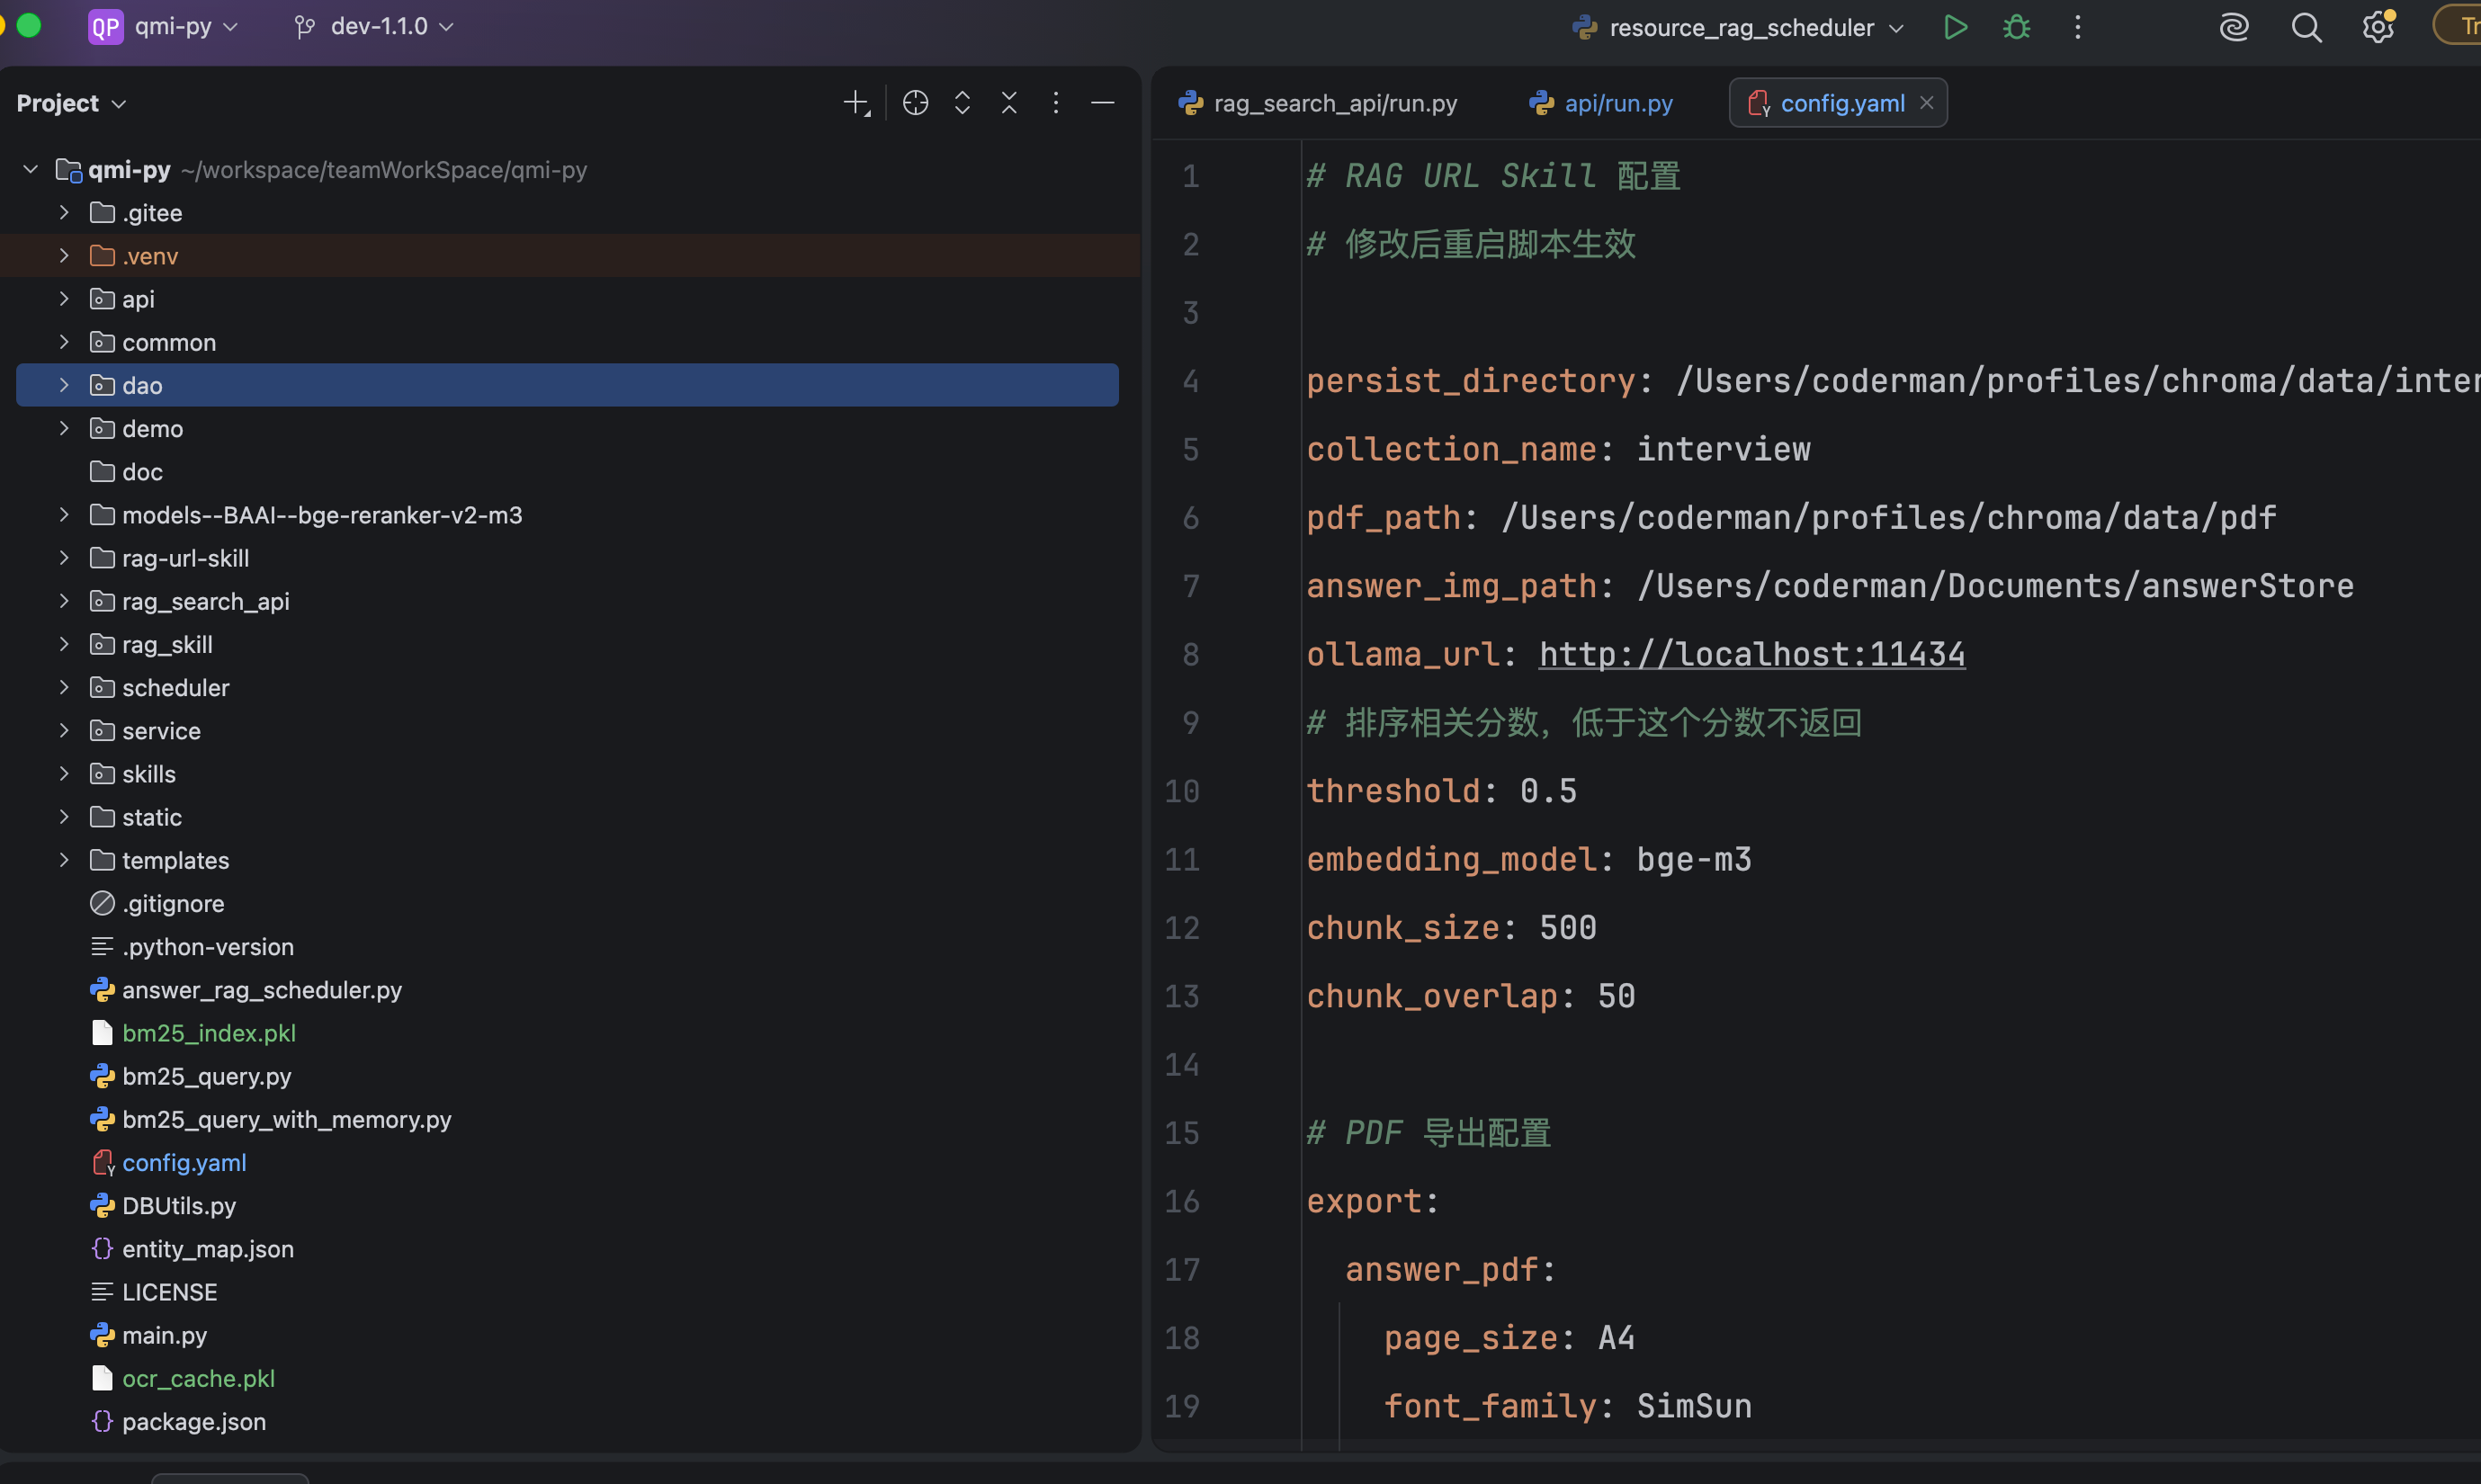Select answer_rag_scheduler.py file
Image resolution: width=2481 pixels, height=1484 pixels.
[x=262, y=990]
